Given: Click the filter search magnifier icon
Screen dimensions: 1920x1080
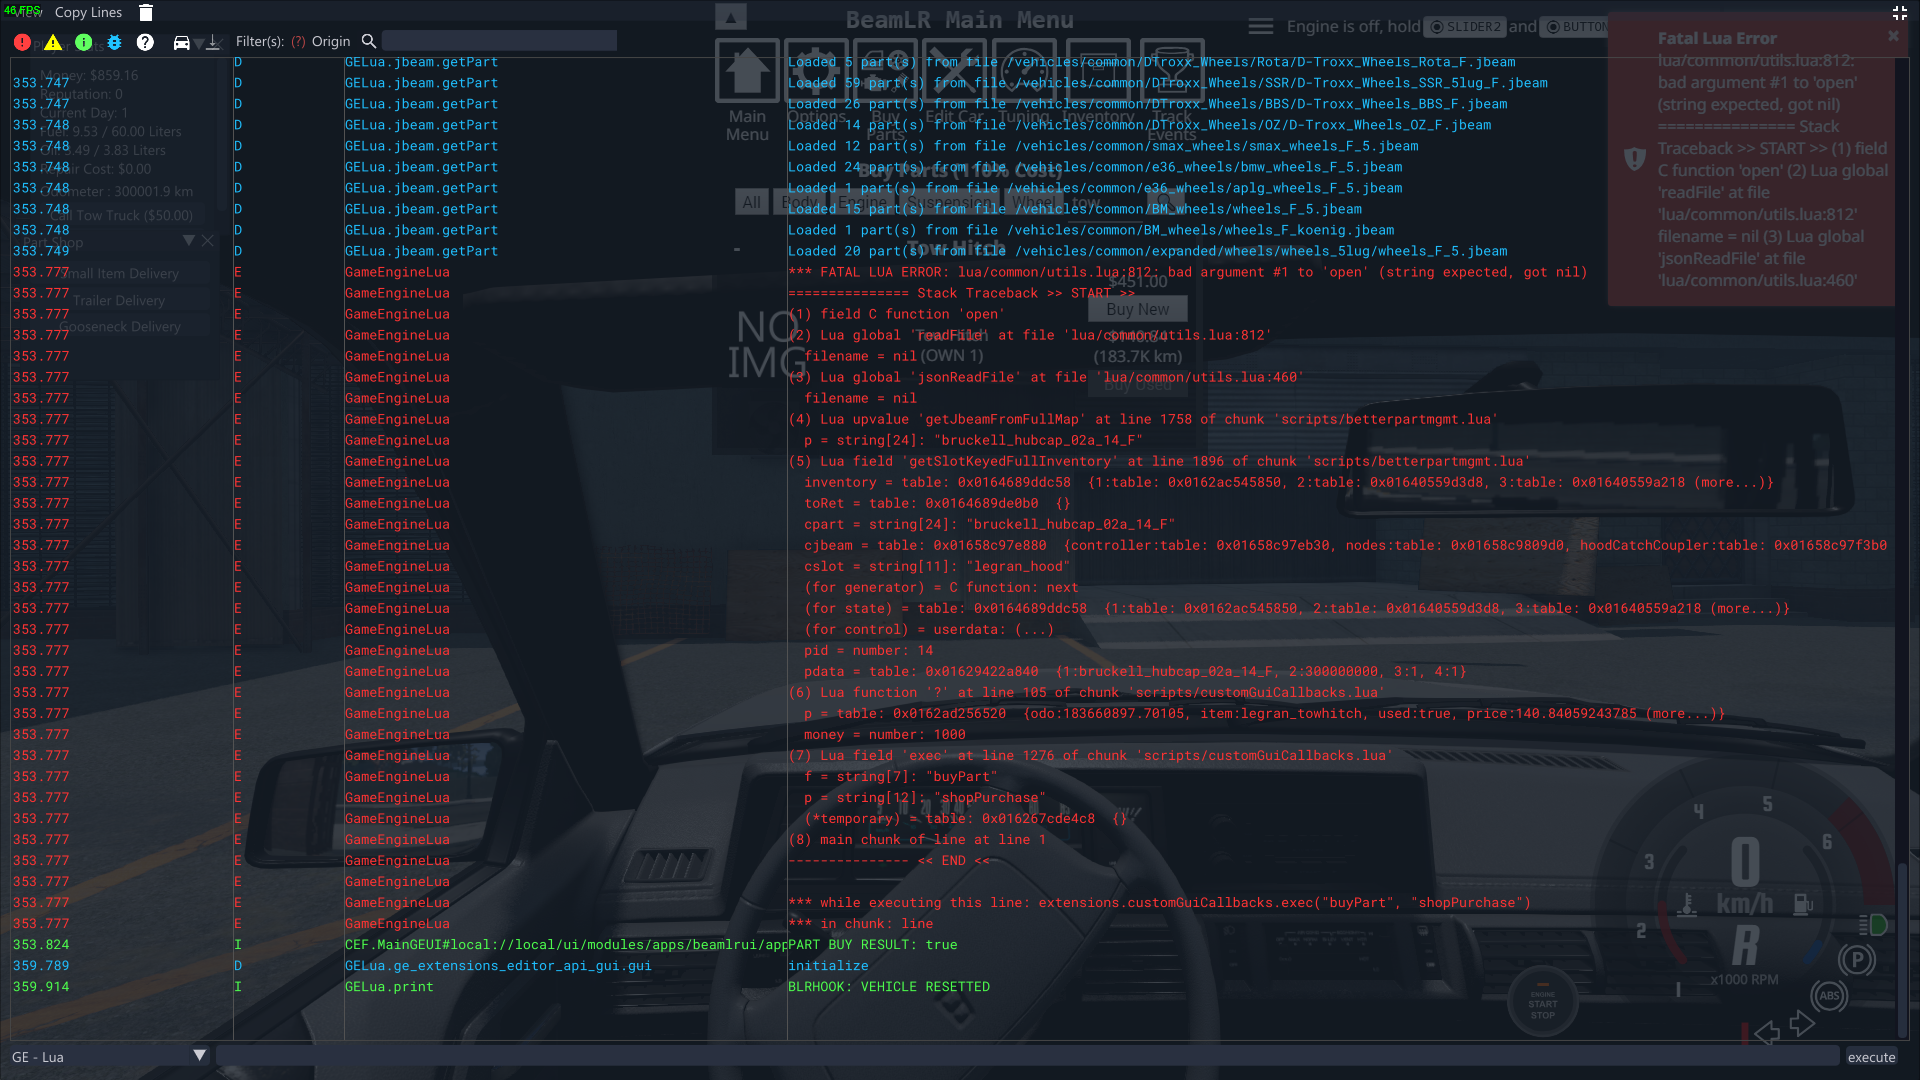Looking at the screenshot, I should [368, 41].
